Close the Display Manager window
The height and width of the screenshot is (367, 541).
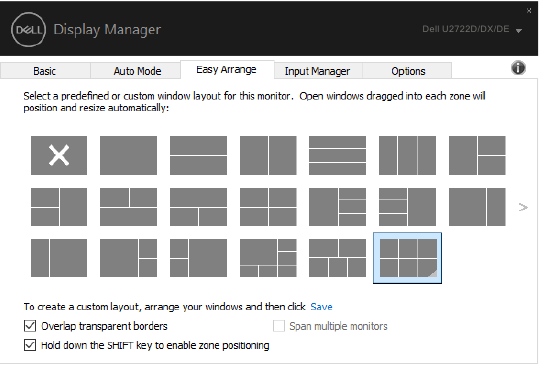[x=529, y=11]
